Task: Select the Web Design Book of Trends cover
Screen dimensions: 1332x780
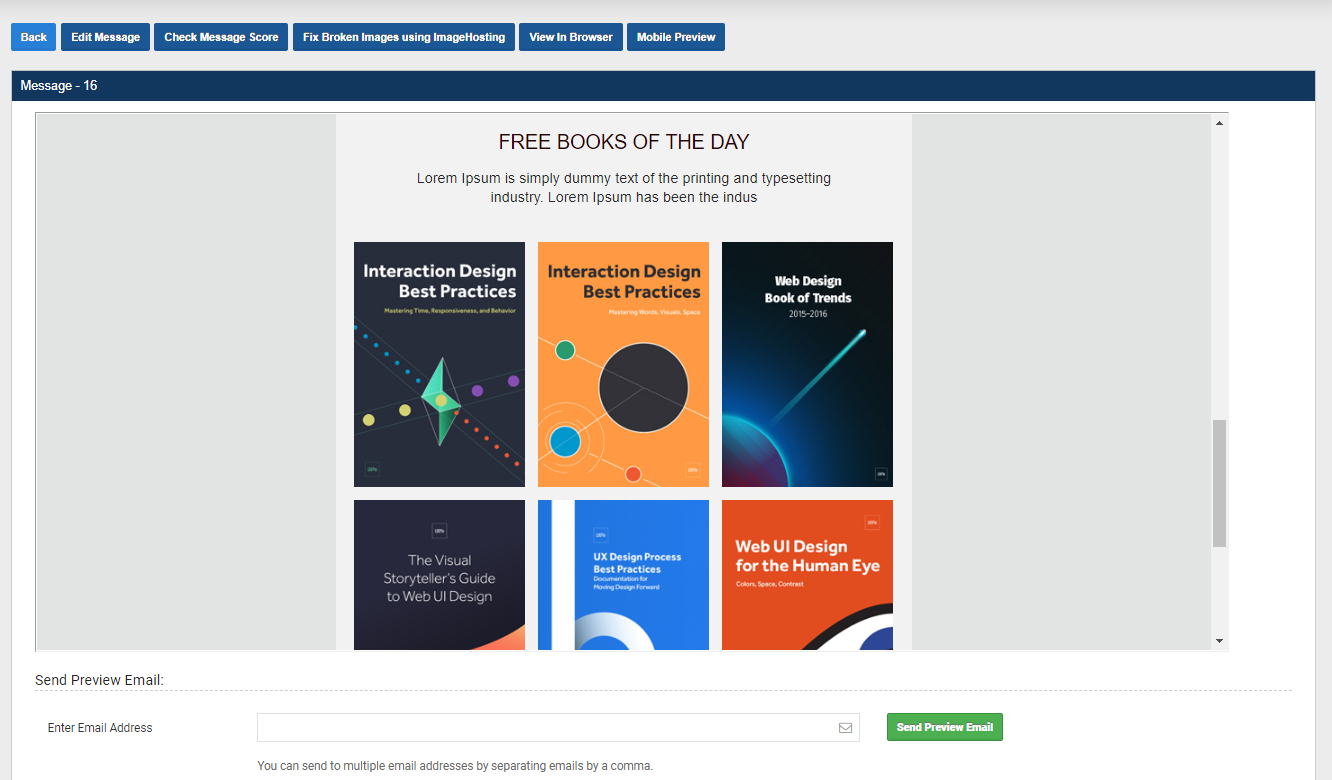Action: click(807, 364)
